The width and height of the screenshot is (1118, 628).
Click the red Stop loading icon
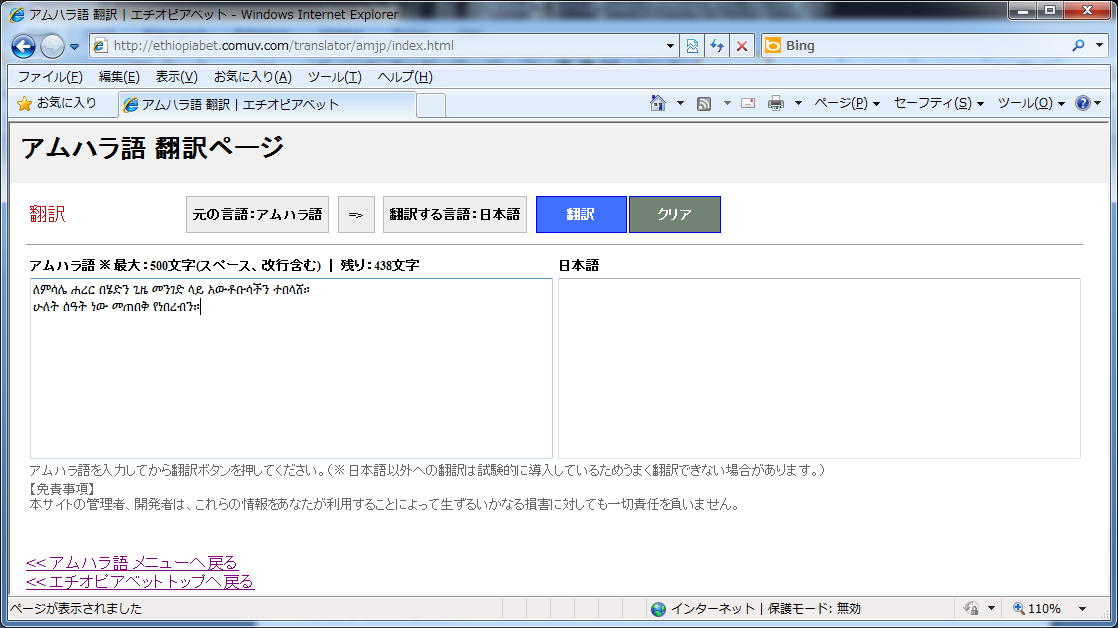pyautogui.click(x=742, y=46)
